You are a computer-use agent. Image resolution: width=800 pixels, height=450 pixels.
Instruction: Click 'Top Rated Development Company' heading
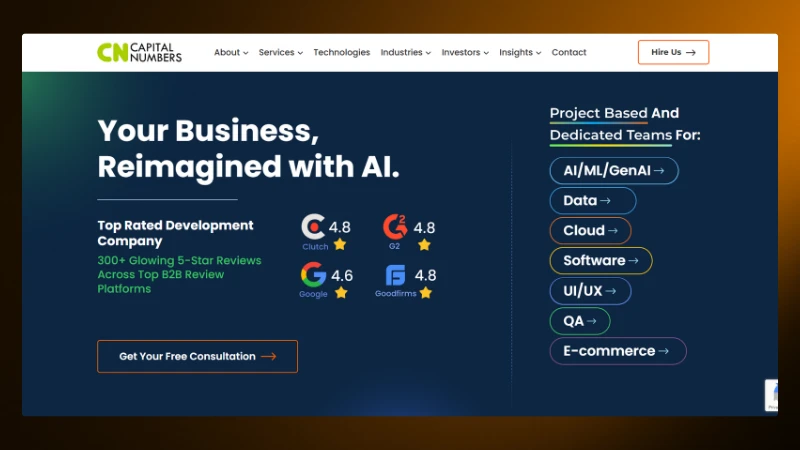coord(175,233)
